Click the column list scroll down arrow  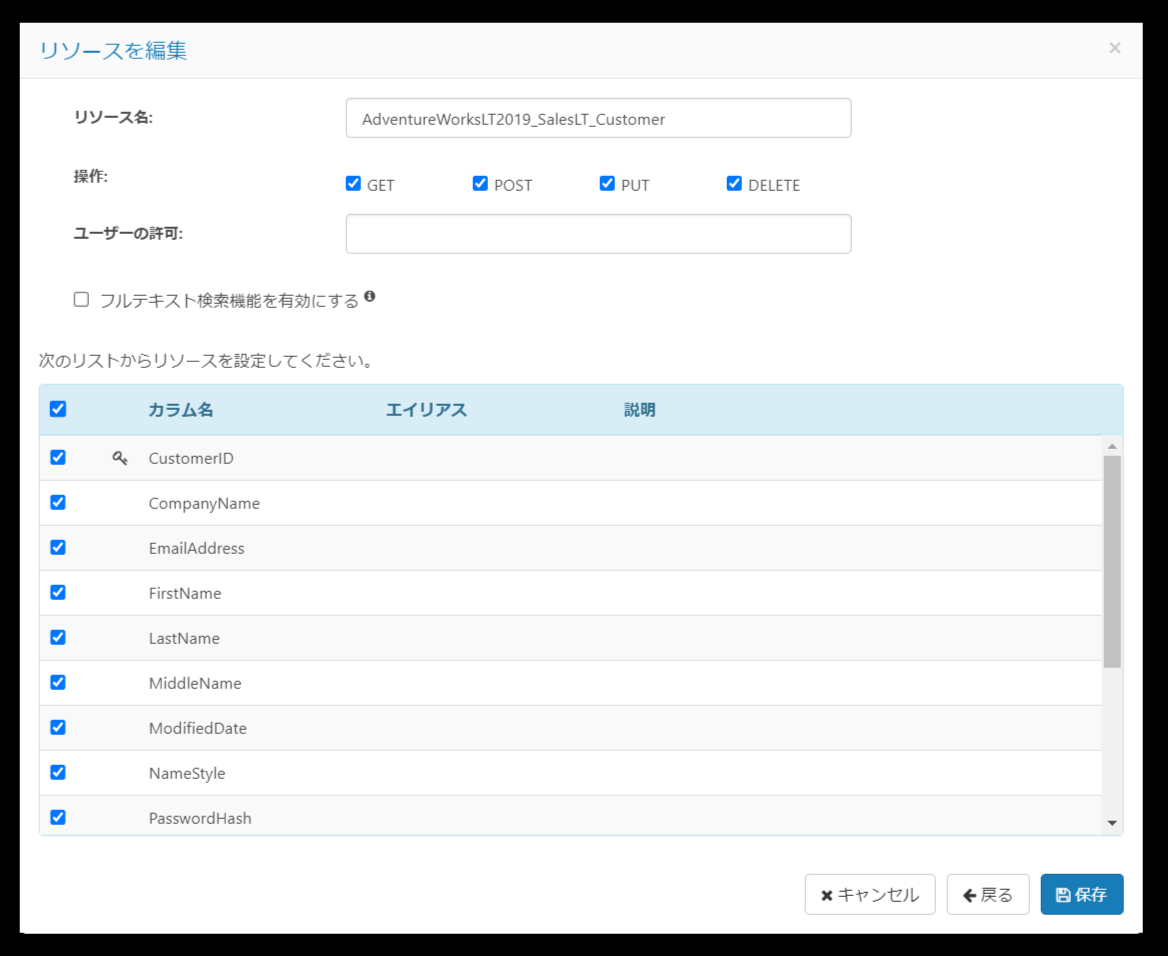click(x=1112, y=823)
